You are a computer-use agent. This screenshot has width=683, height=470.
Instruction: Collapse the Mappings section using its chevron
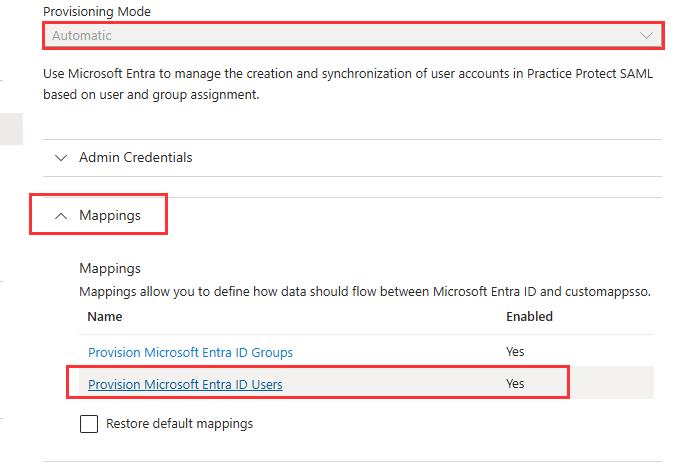pos(61,216)
